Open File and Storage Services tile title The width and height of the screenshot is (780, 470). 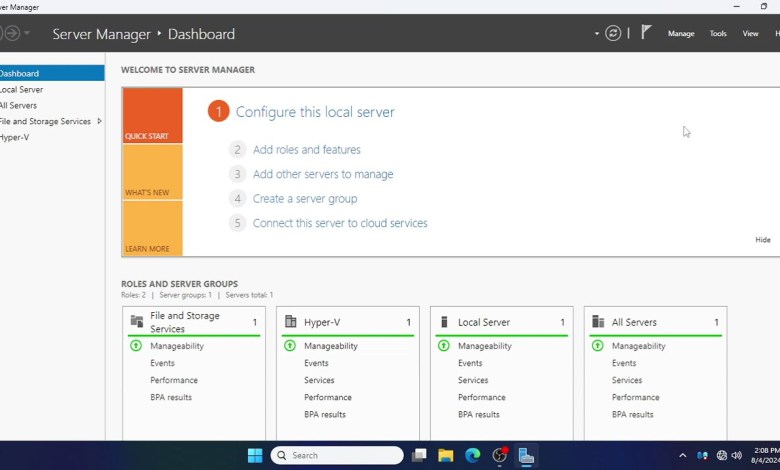(x=185, y=322)
